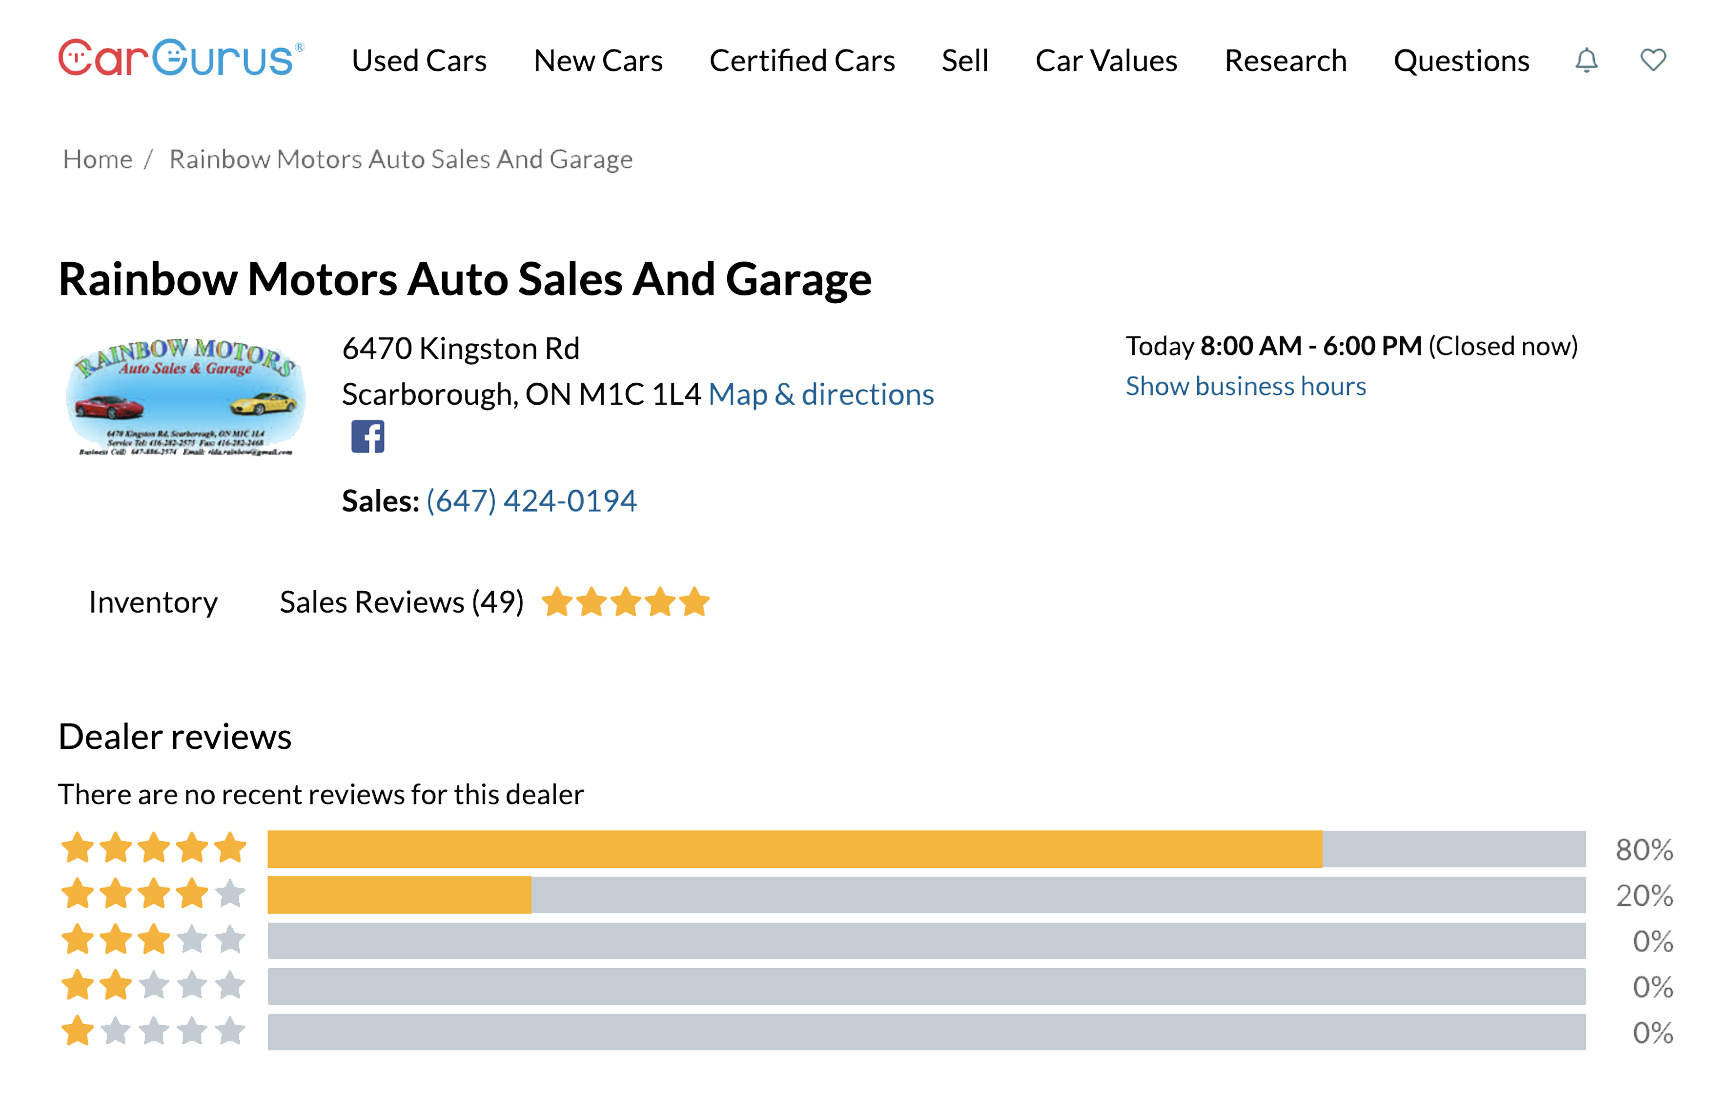The width and height of the screenshot is (1734, 1094).
Task: Click the CarGurus logo
Action: (x=180, y=59)
